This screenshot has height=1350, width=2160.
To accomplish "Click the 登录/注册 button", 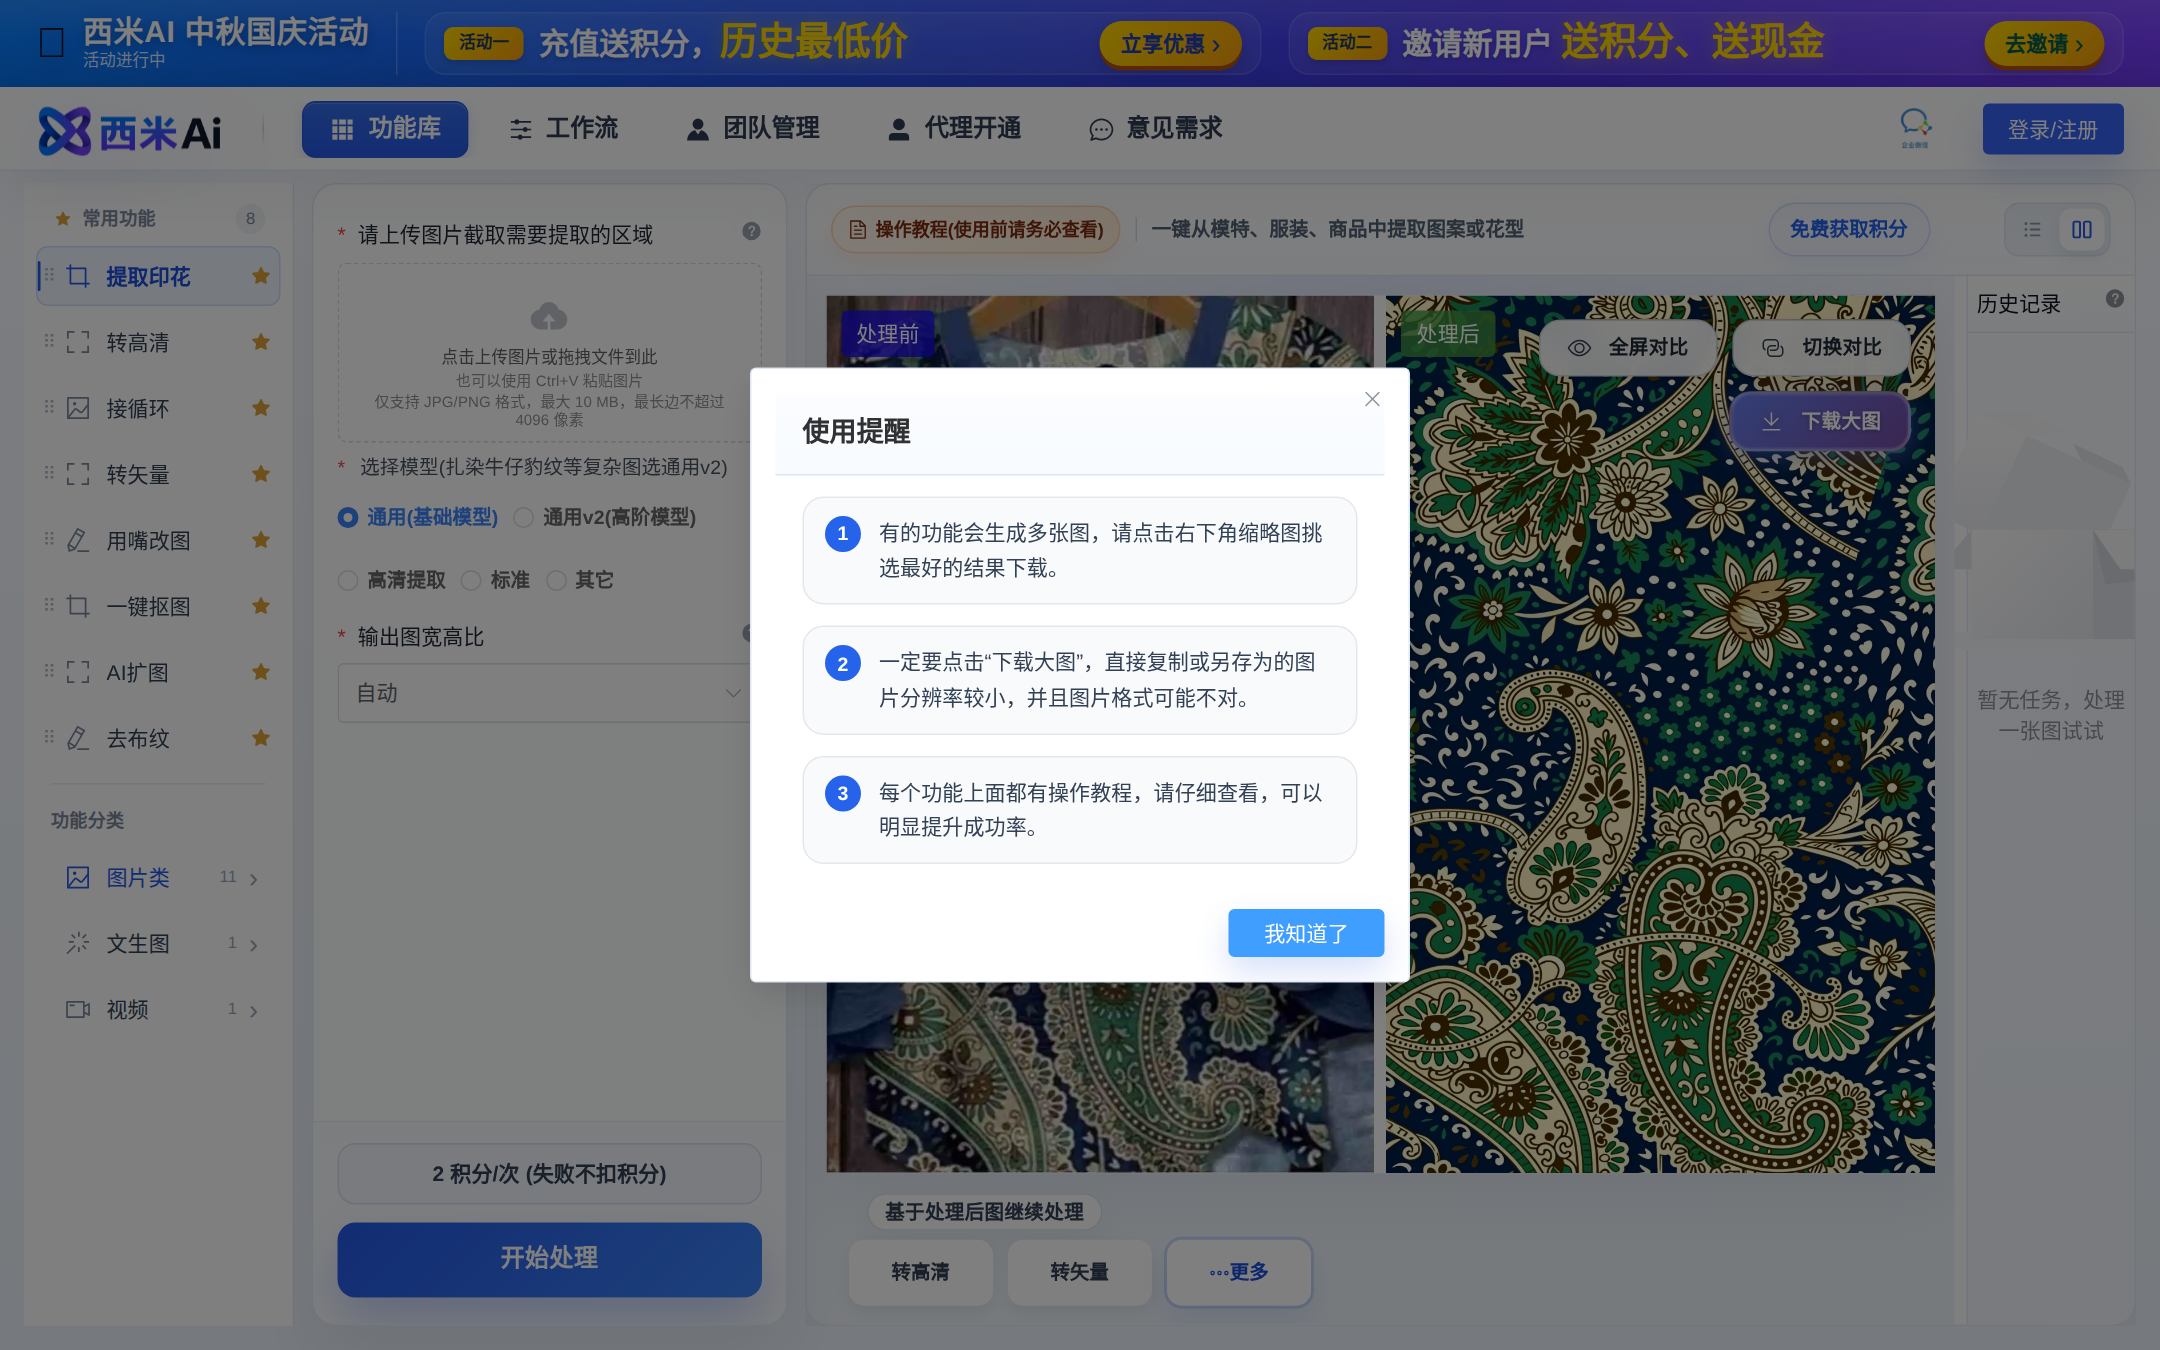I will point(2052,129).
